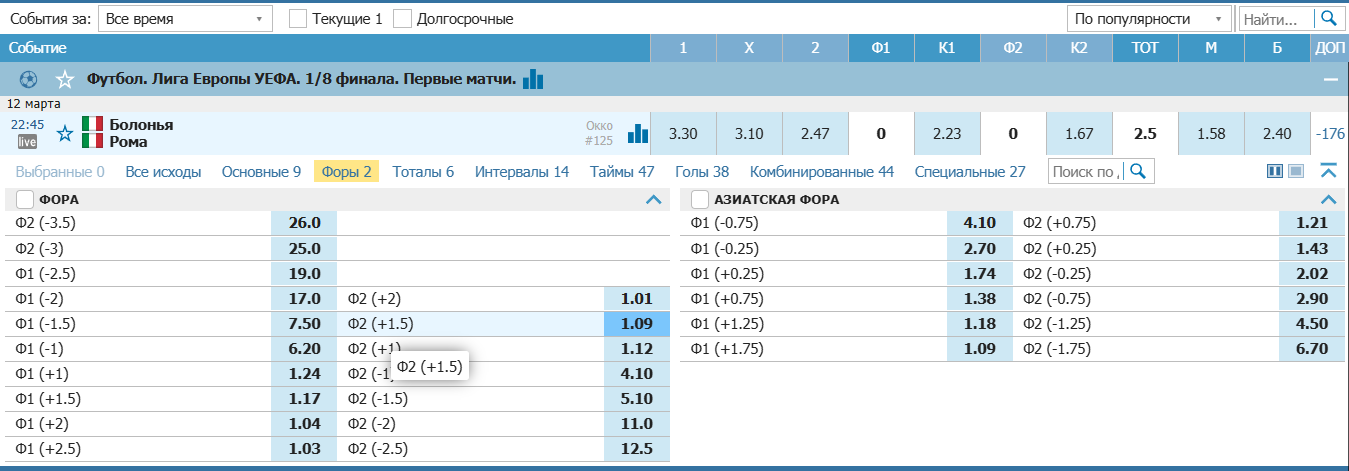
Task: Open the Комбинированные 44 tab
Action: (821, 172)
